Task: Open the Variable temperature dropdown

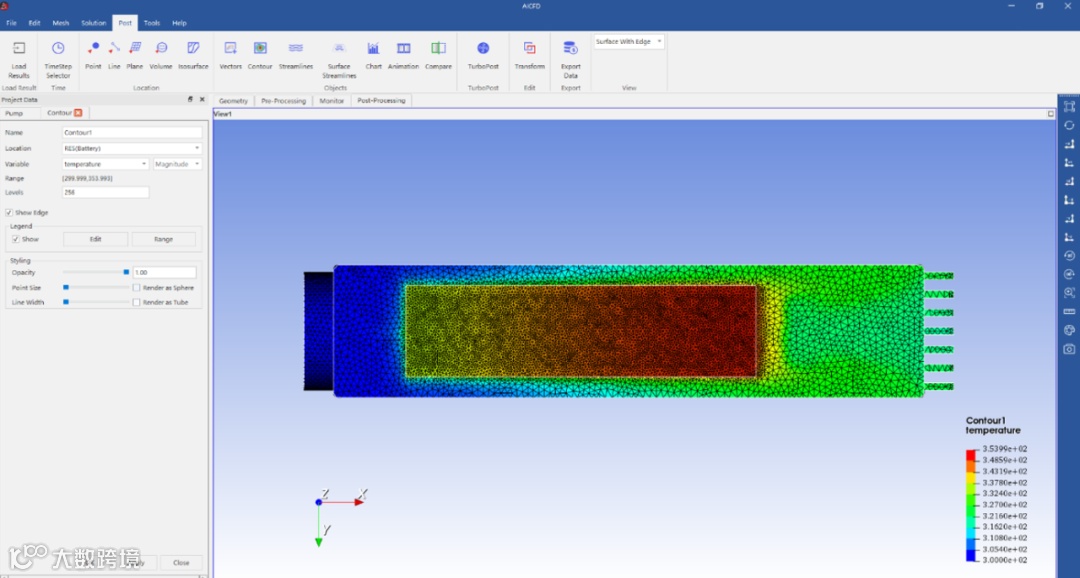Action: point(105,164)
